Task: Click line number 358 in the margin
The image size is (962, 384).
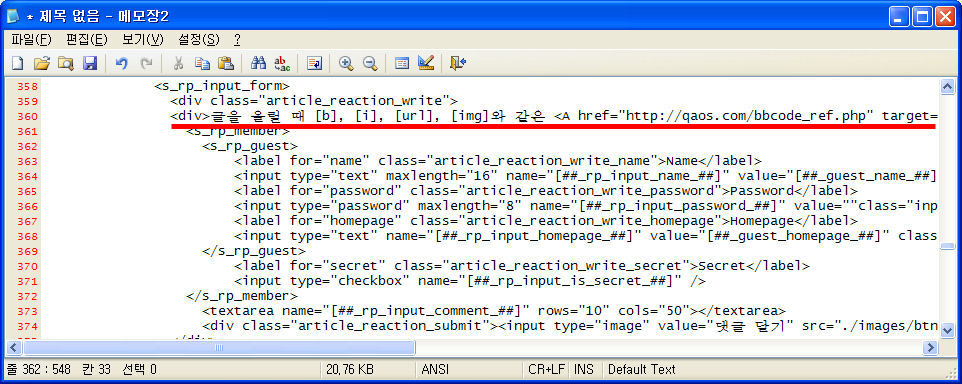Action: coord(28,86)
